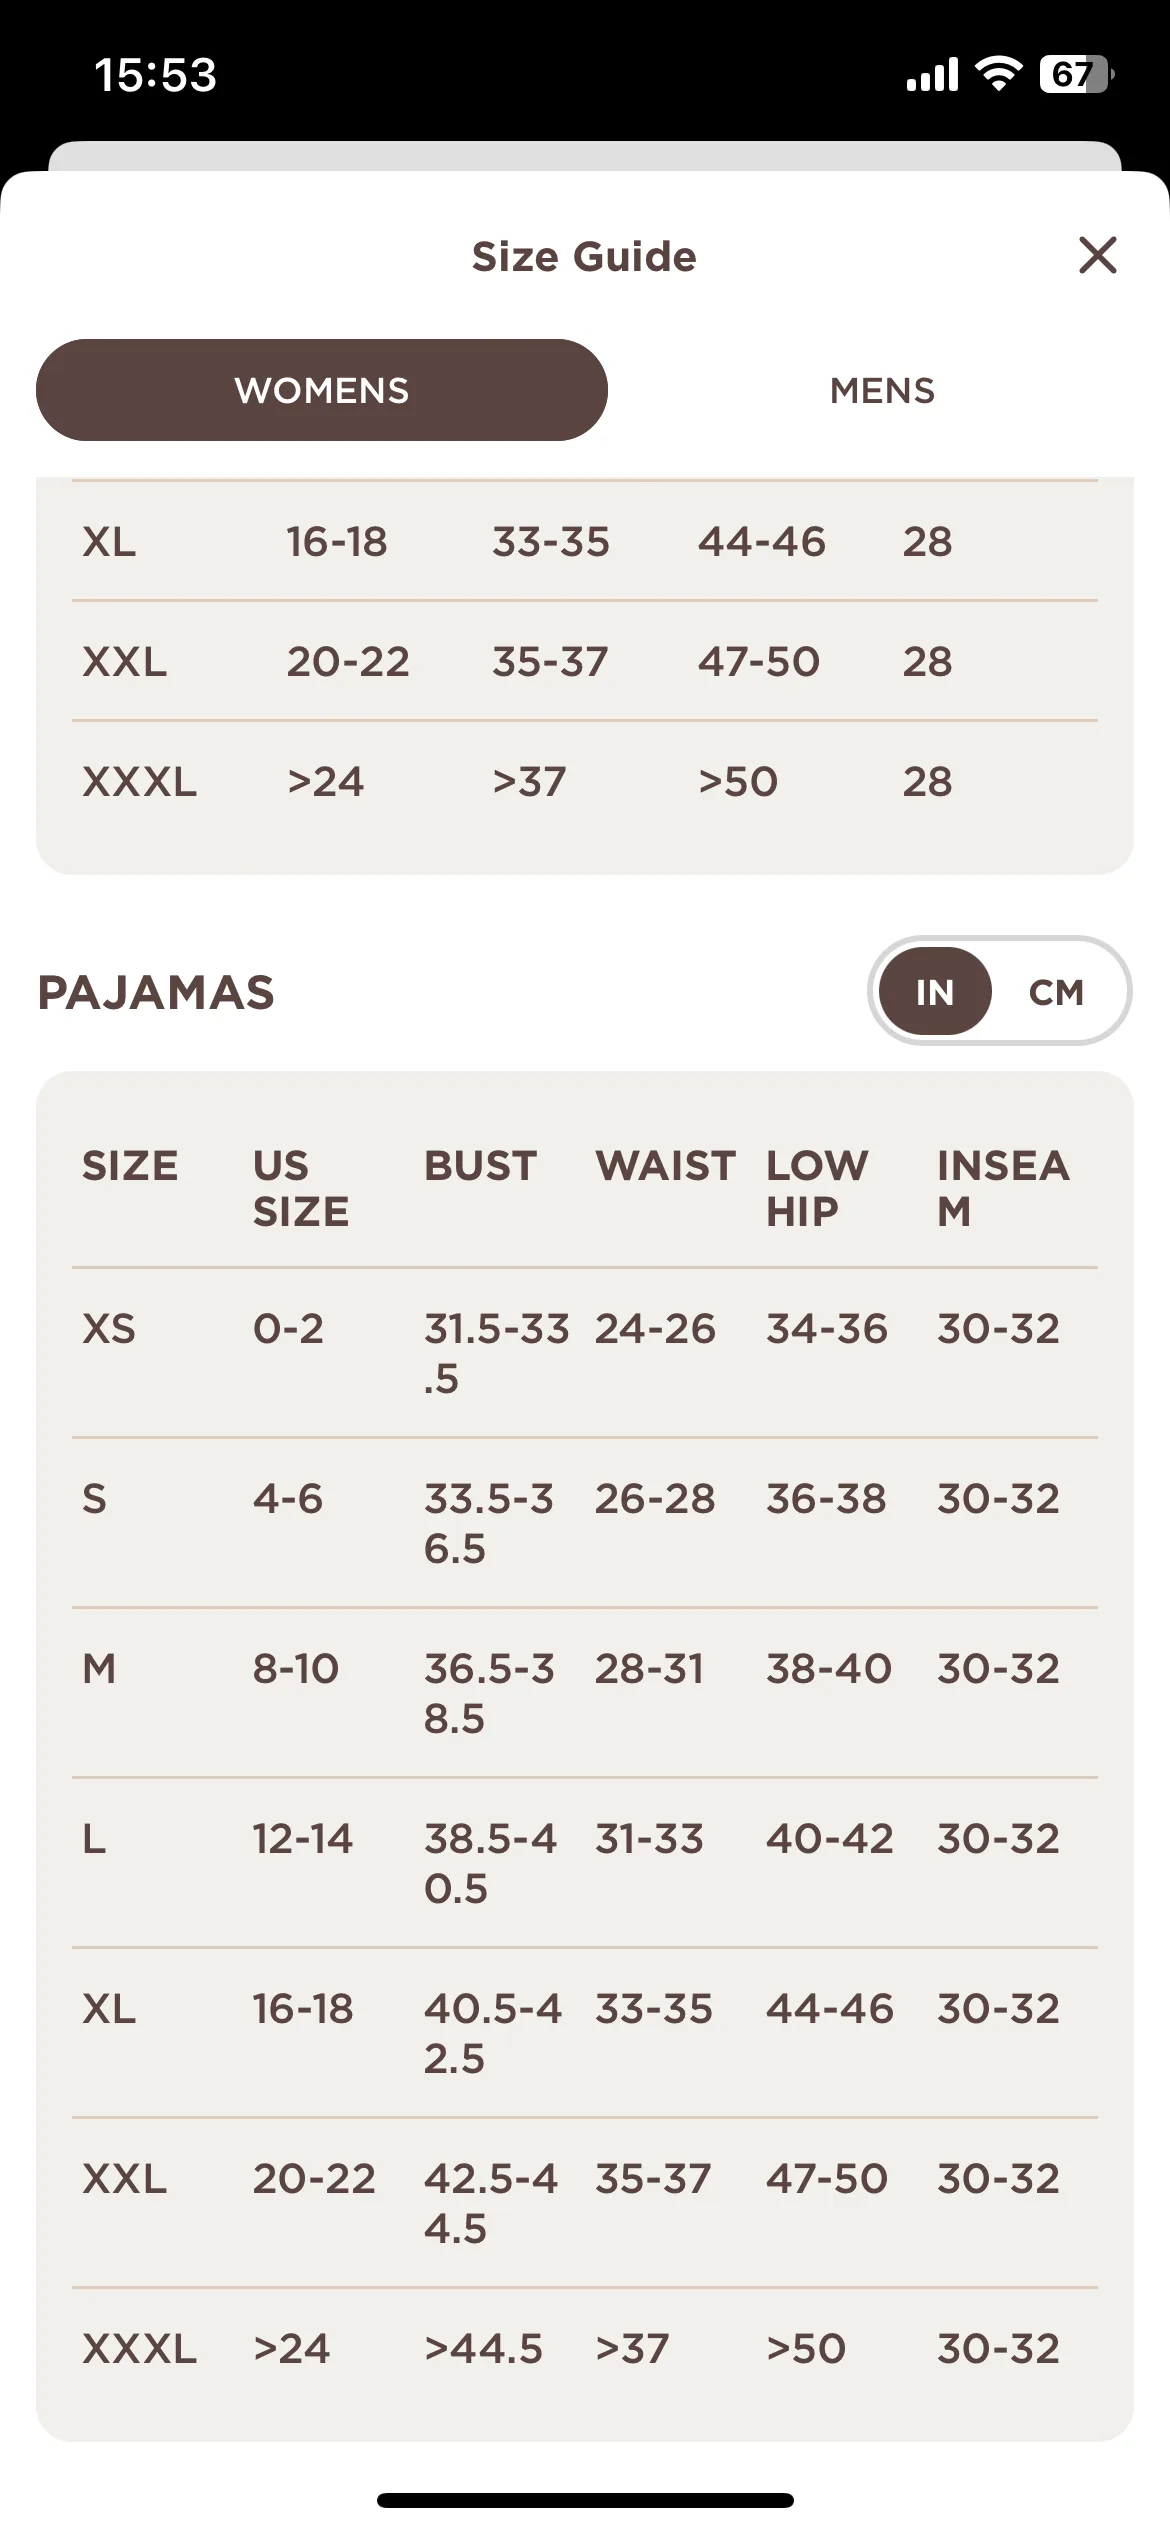Tap the BUST column header
The height and width of the screenshot is (2532, 1170).
coord(481,1166)
